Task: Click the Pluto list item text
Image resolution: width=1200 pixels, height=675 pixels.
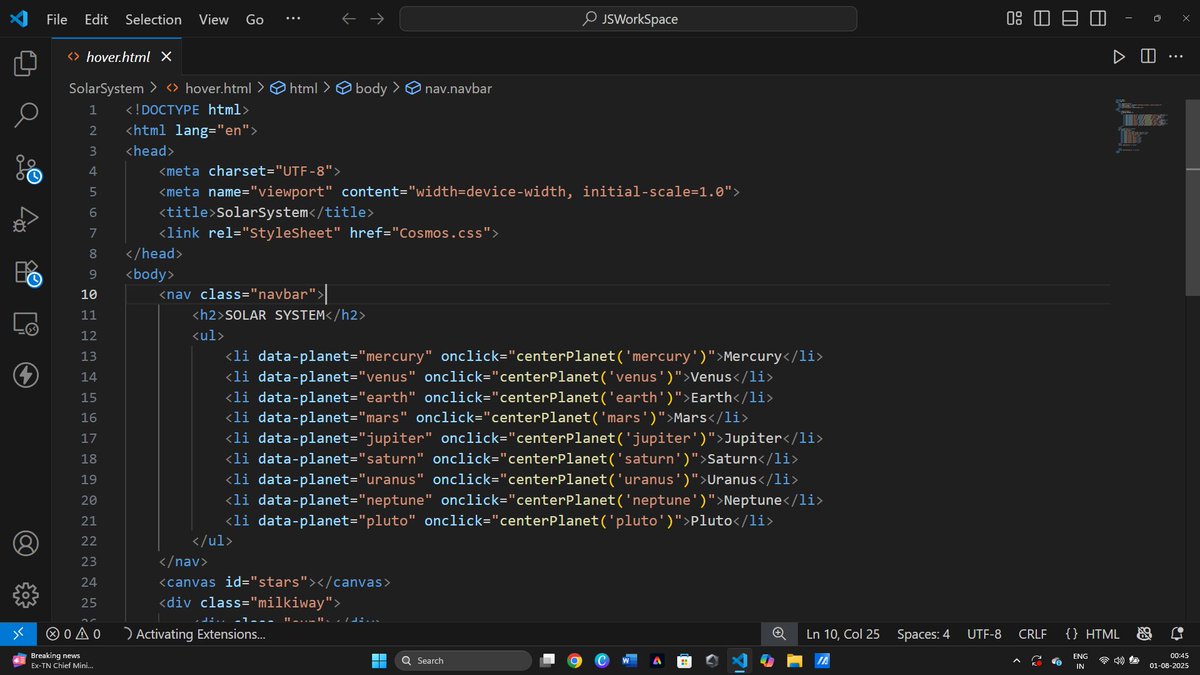Action: click(711, 520)
